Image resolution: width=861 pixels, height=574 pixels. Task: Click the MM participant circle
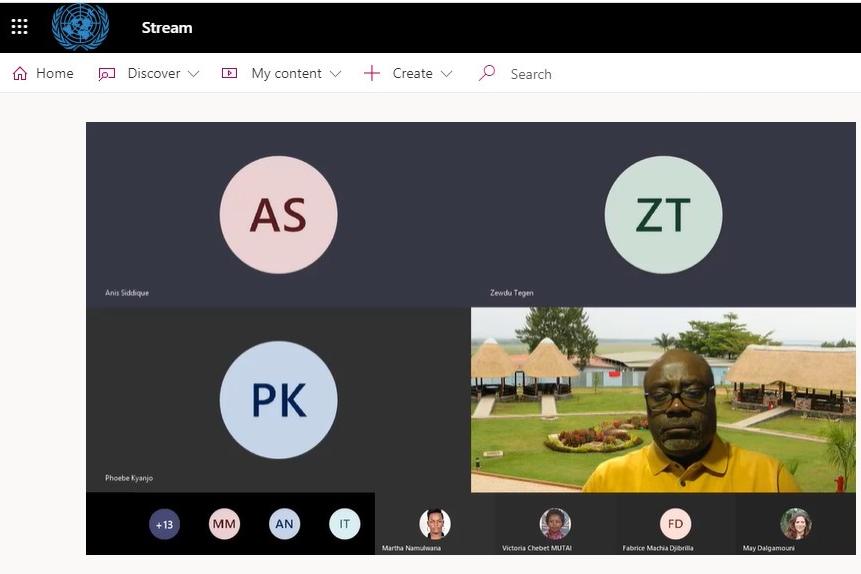224,524
